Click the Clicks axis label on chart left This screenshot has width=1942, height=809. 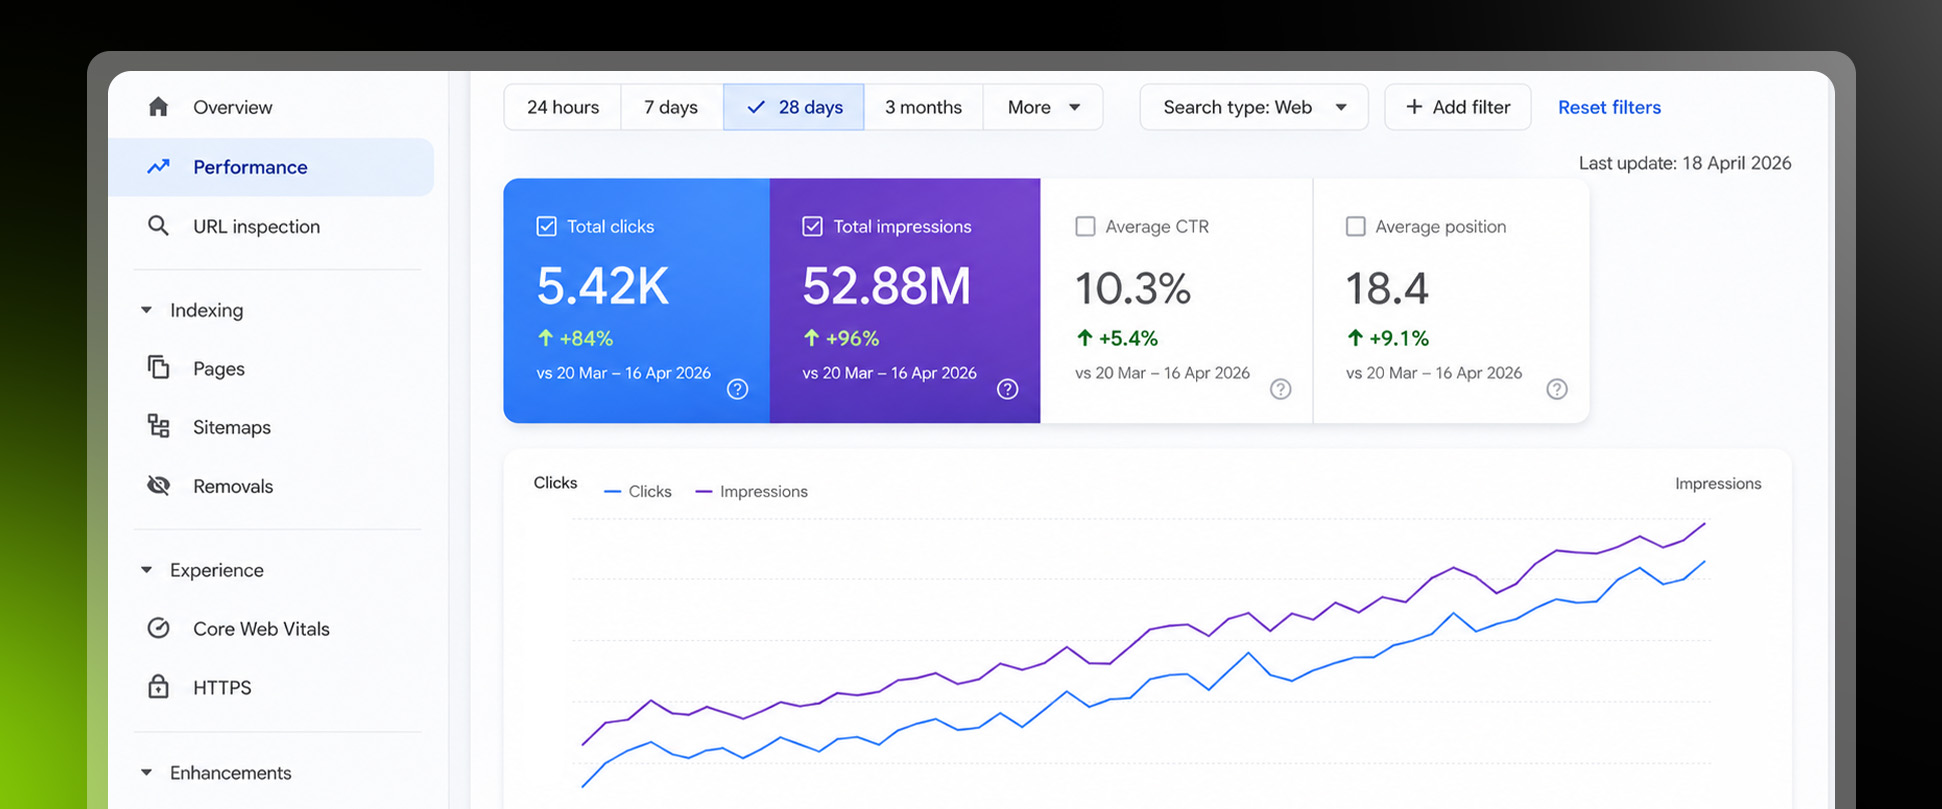(555, 482)
